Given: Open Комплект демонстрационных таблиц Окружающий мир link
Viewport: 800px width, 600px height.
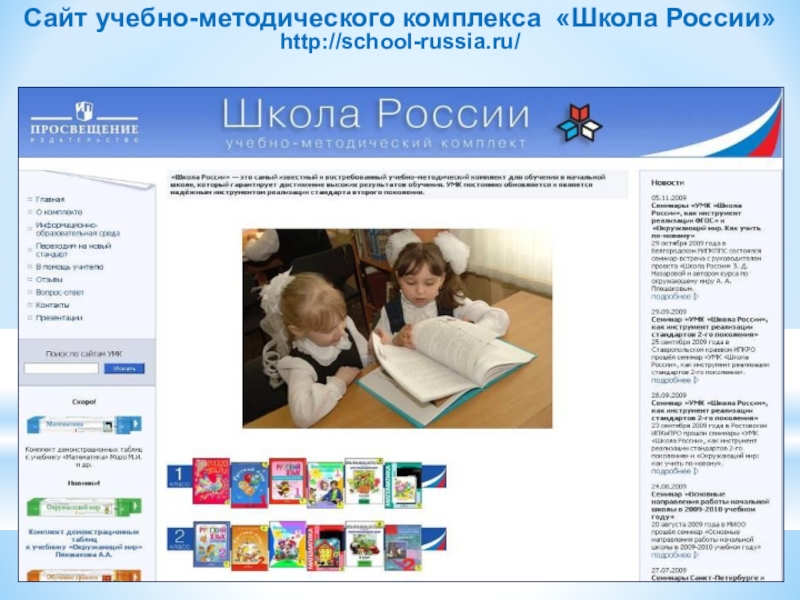Looking at the screenshot, I should pyautogui.click(x=84, y=543).
